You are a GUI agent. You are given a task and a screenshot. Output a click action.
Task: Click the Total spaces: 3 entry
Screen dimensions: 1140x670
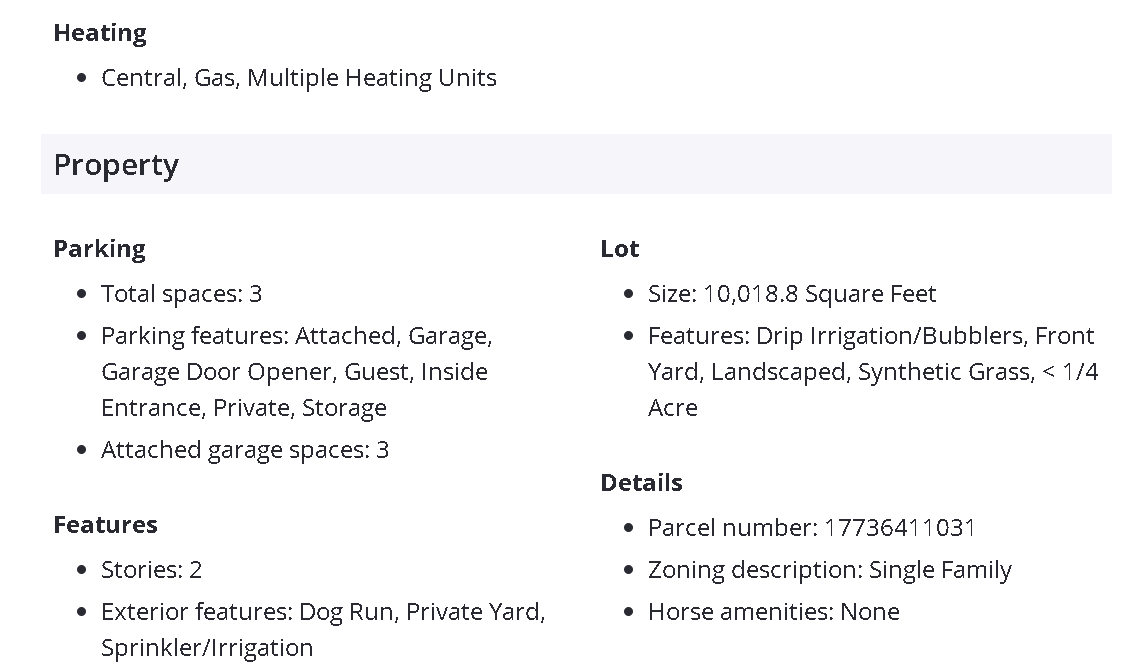click(x=181, y=294)
